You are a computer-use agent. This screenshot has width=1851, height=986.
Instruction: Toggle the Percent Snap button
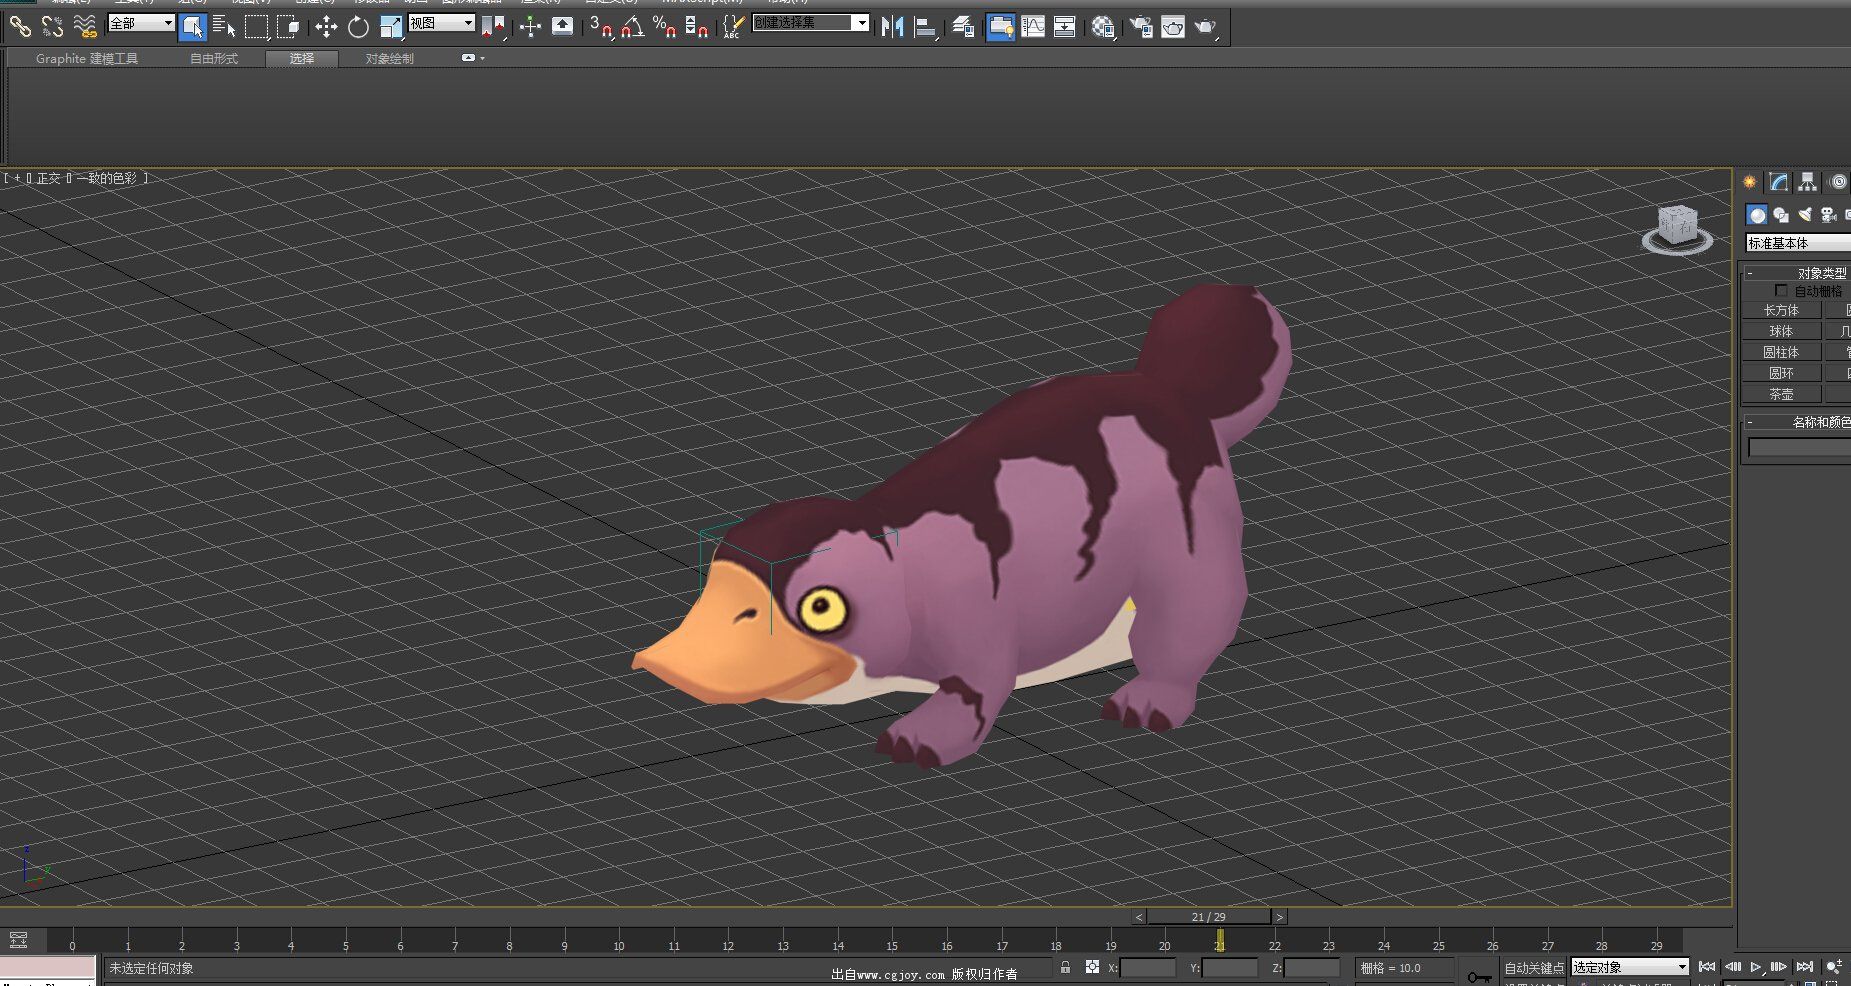point(664,27)
